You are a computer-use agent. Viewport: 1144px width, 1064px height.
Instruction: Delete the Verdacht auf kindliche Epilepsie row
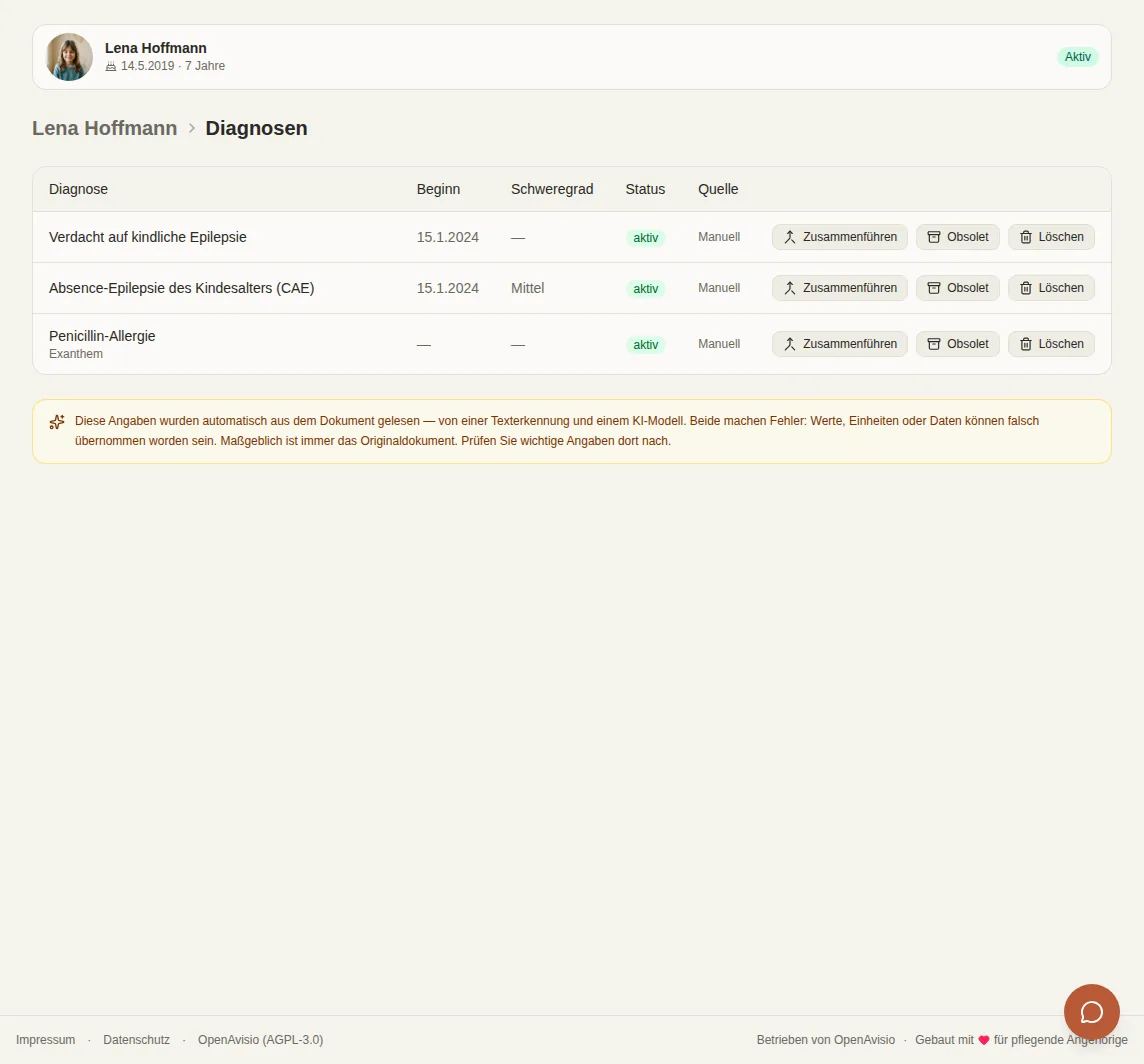pyautogui.click(x=1051, y=237)
